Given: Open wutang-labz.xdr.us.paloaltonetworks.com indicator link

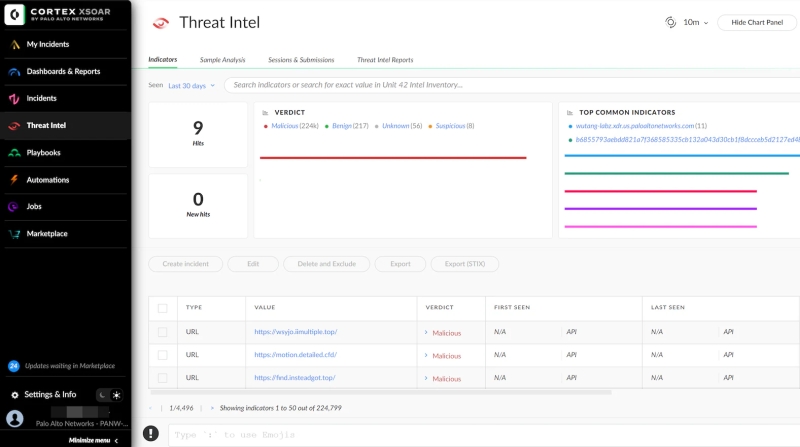Looking at the screenshot, I should 635,126.
